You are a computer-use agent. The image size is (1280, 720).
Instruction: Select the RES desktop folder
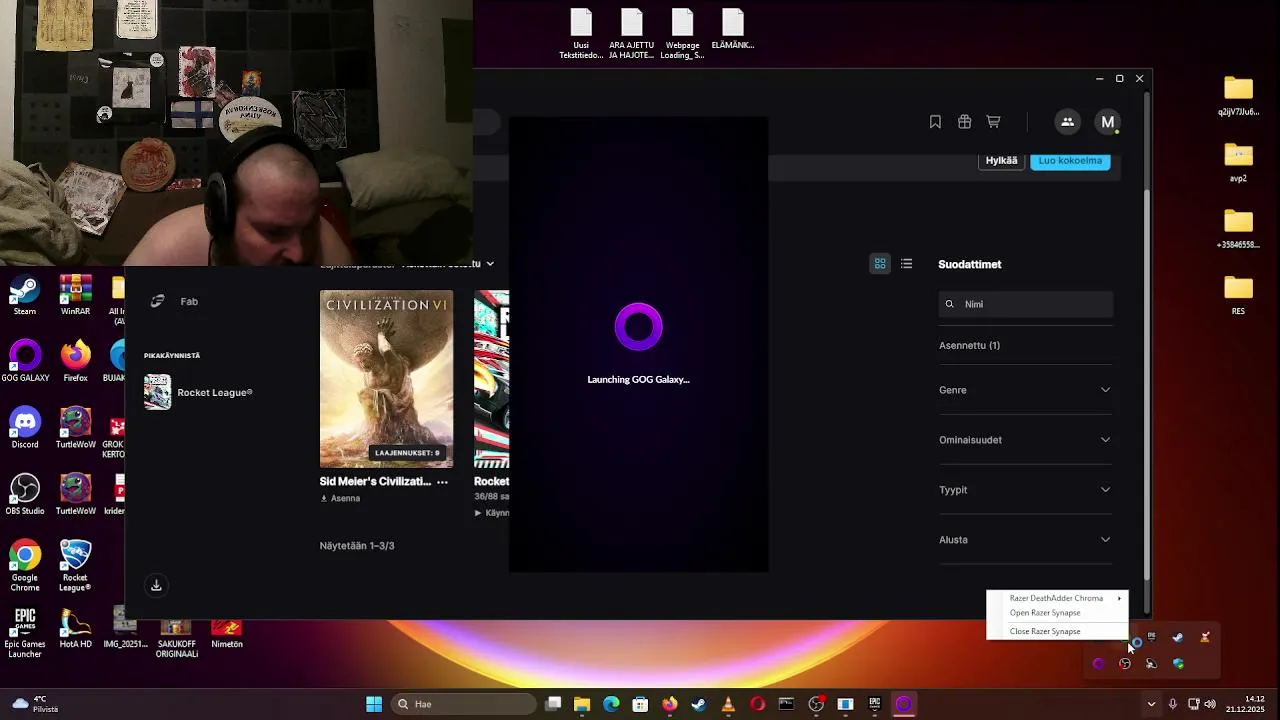pyautogui.click(x=1238, y=295)
